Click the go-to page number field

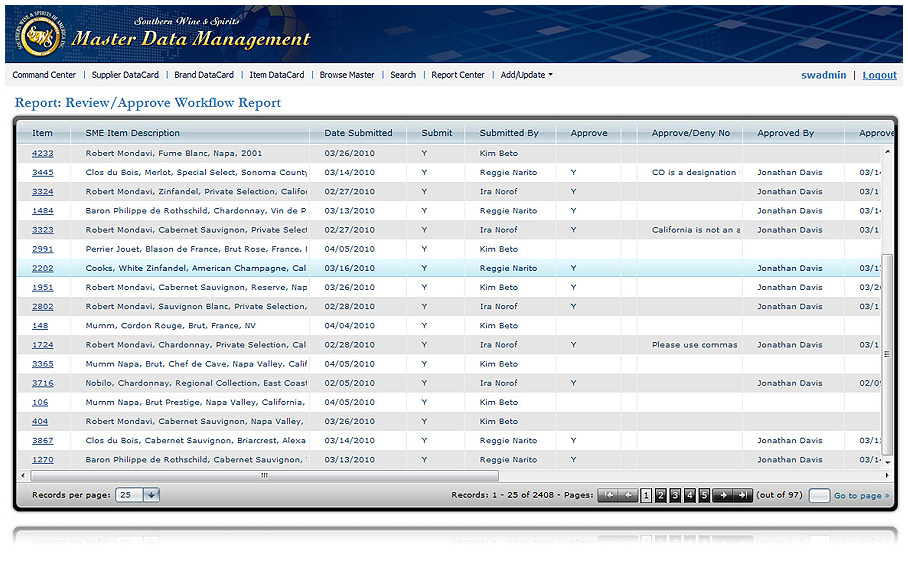tap(819, 496)
